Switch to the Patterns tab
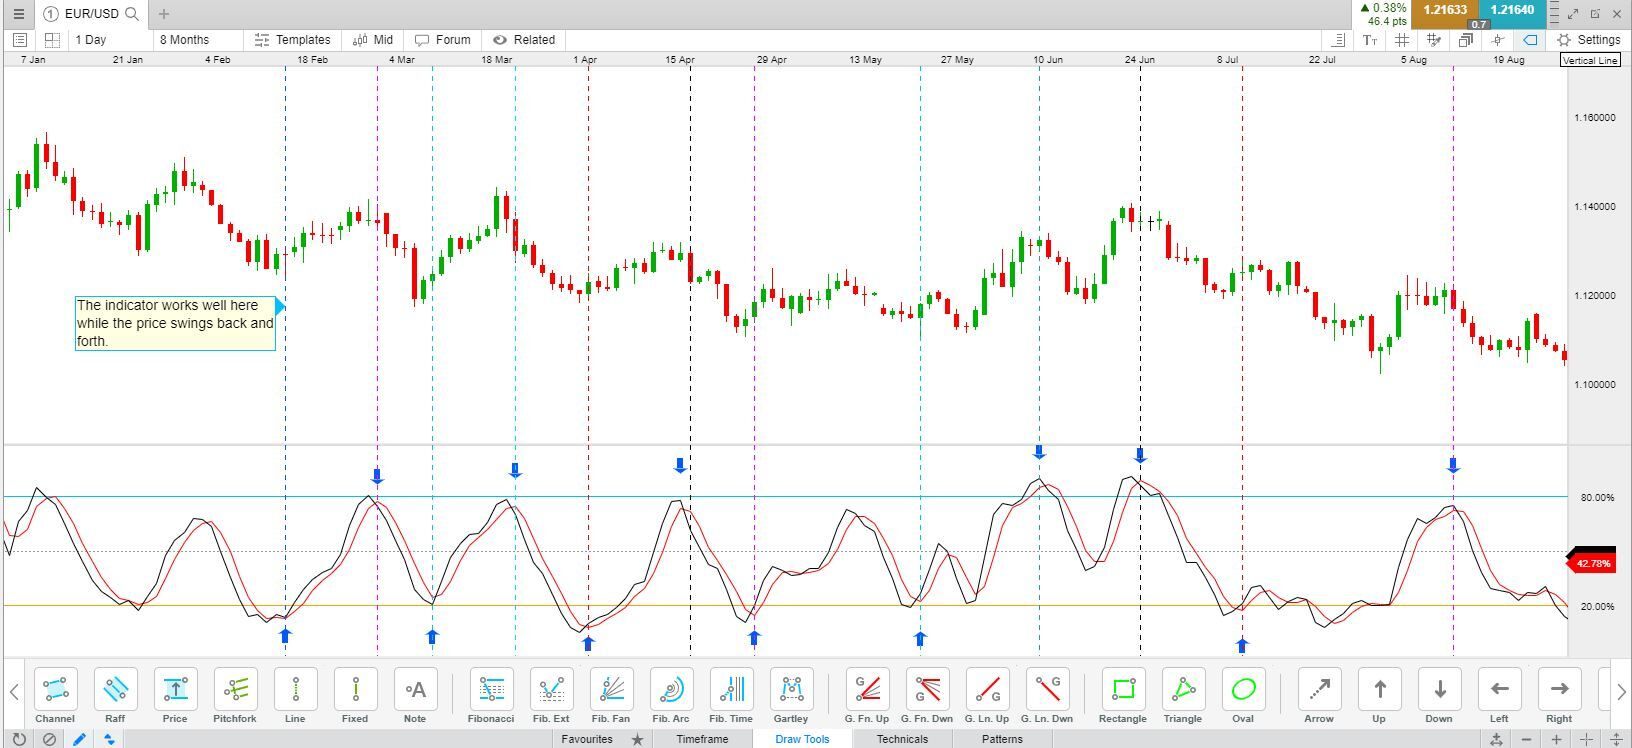The height and width of the screenshot is (748, 1632). click(x=1002, y=739)
